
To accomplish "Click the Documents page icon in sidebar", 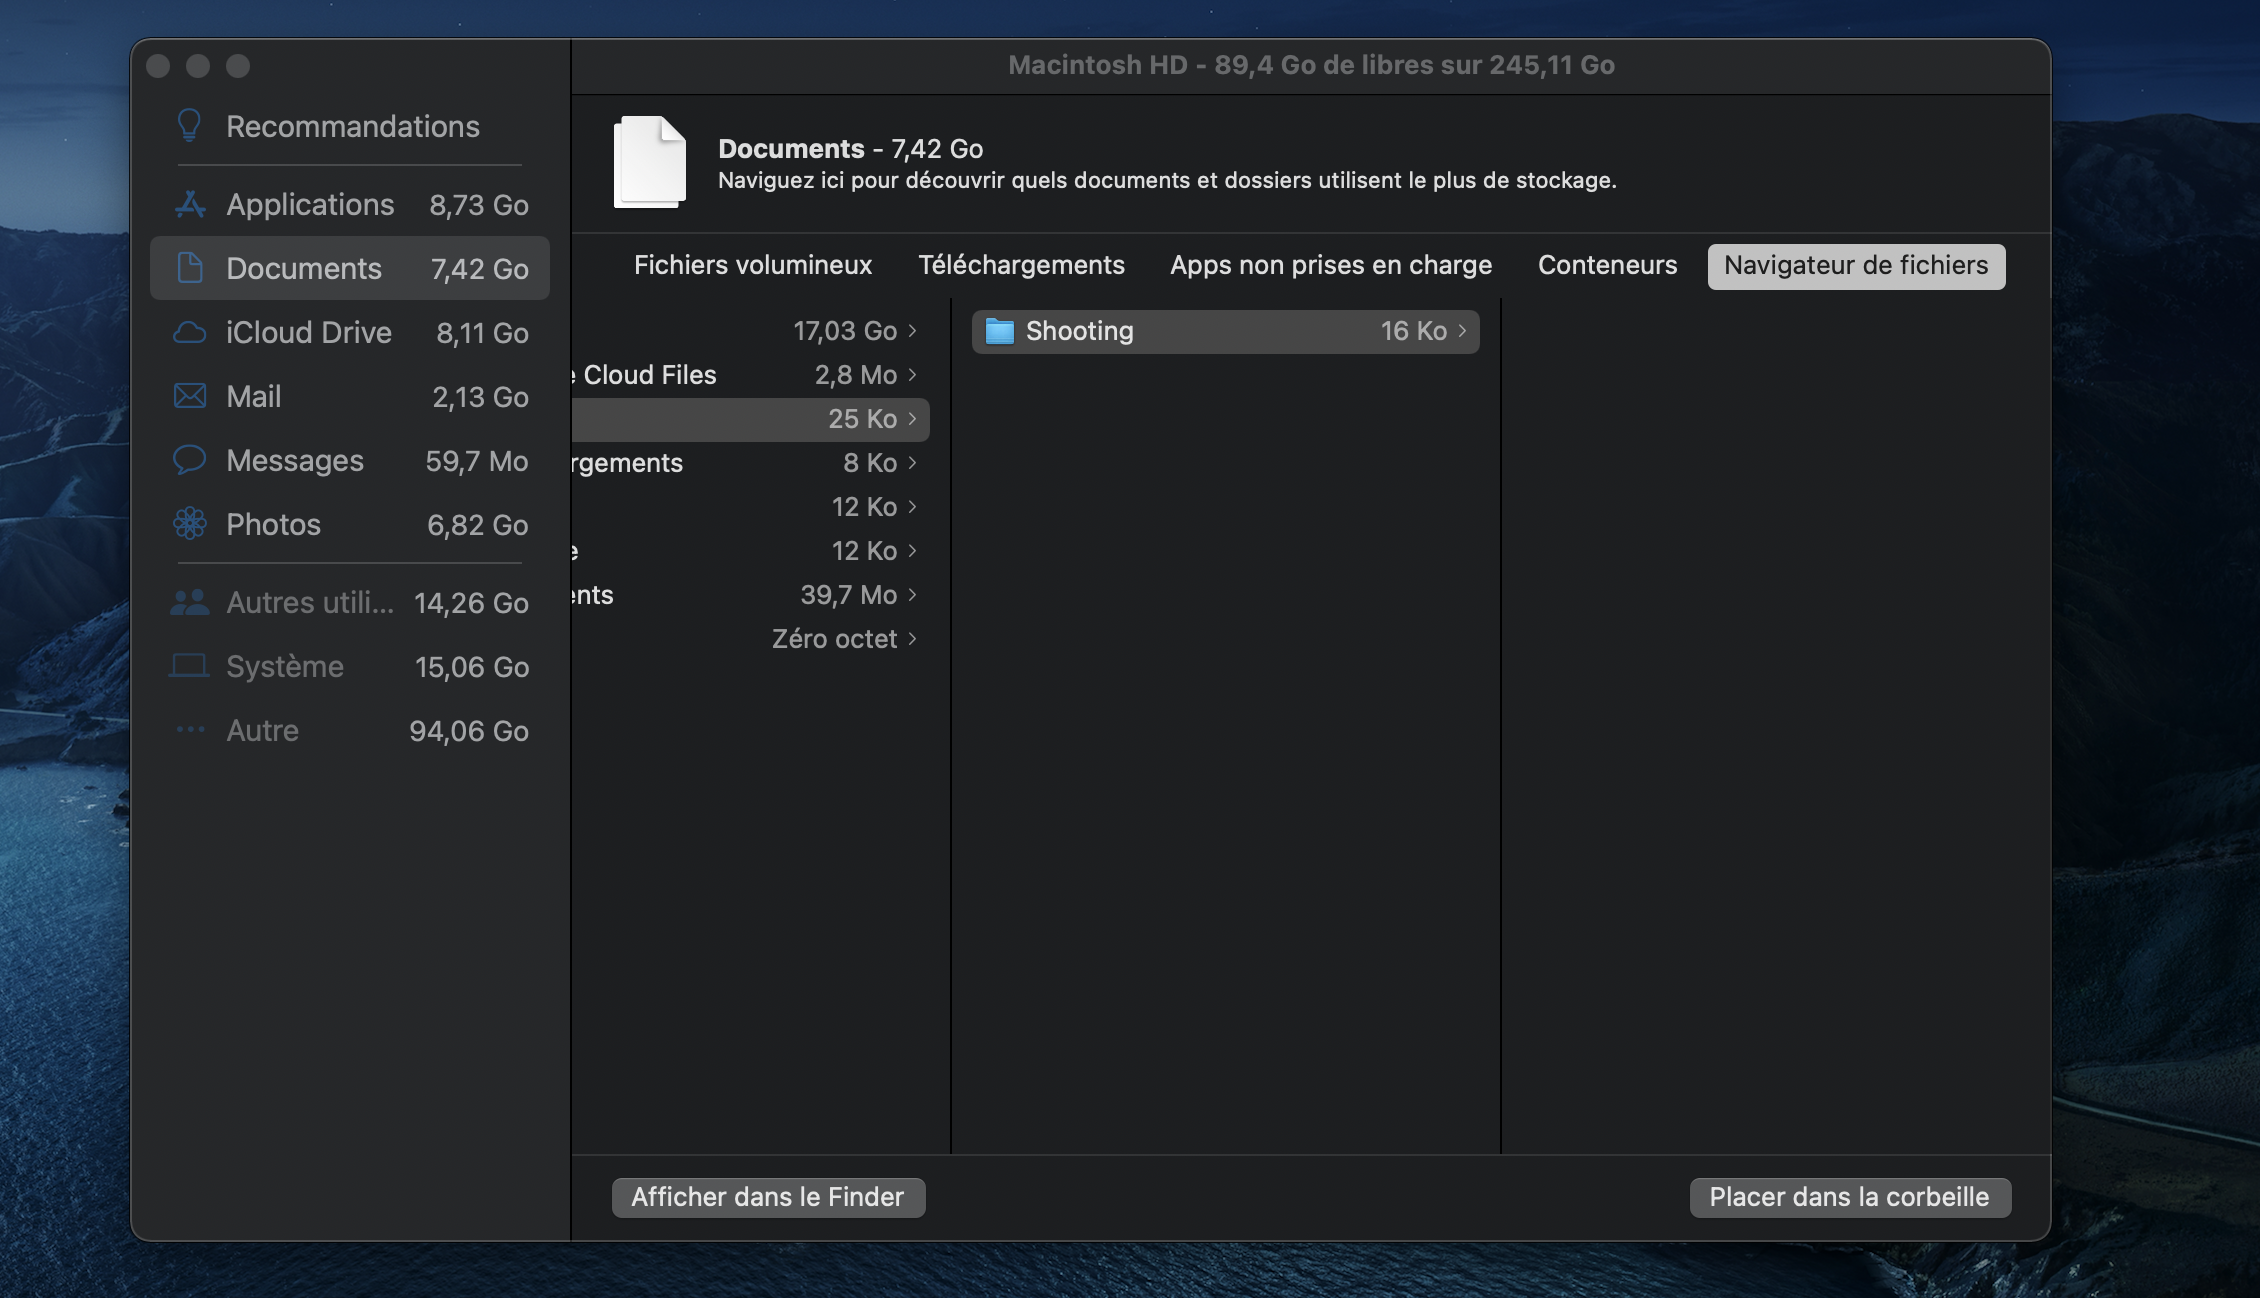I will pos(190,268).
